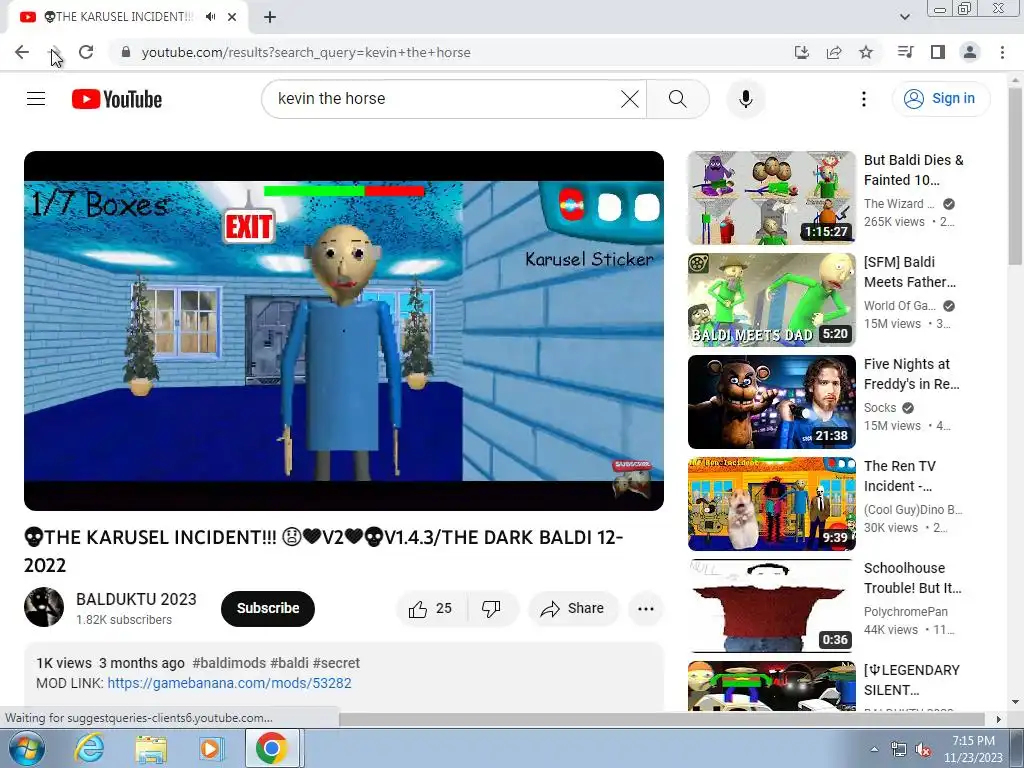Open a new browser tab

[x=270, y=17]
